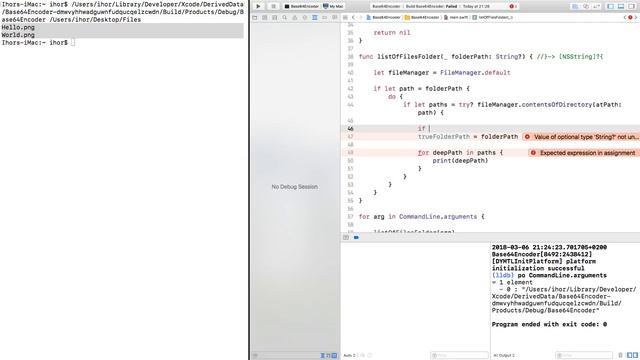Click 'po CommandLine.arguments' console line
The image size is (640, 360).
coord(562,276)
